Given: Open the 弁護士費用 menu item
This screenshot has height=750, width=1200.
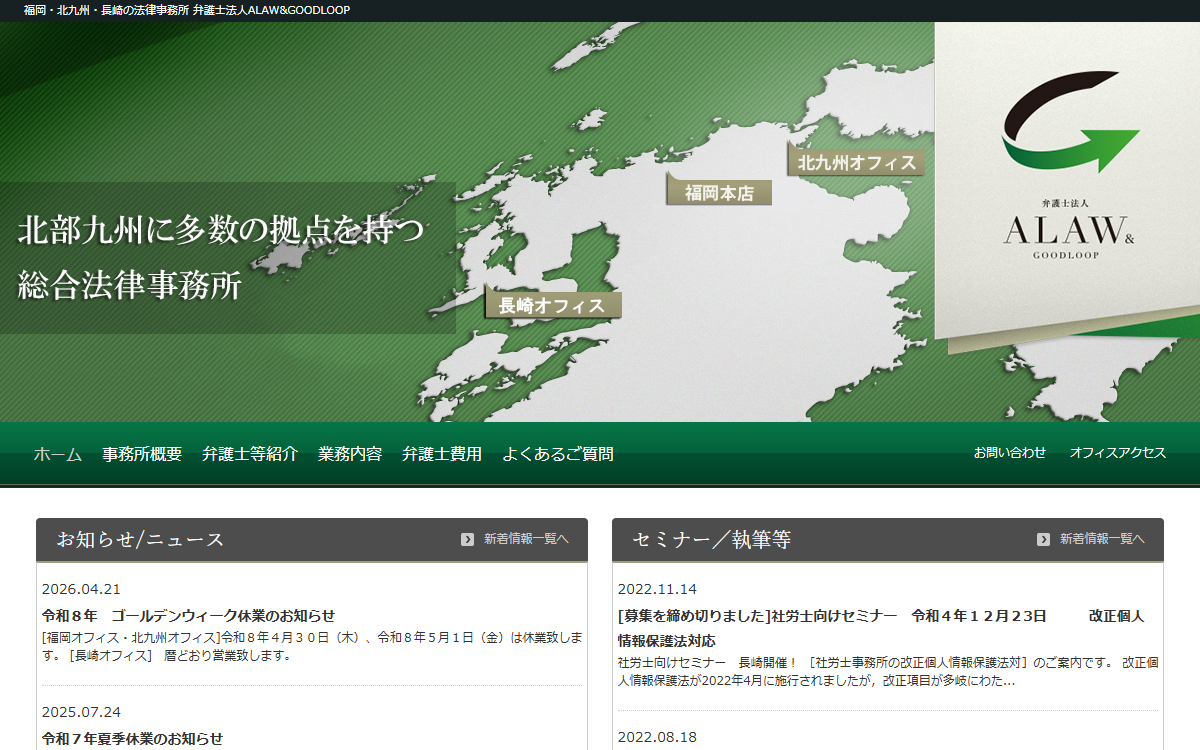Looking at the screenshot, I should (x=442, y=454).
